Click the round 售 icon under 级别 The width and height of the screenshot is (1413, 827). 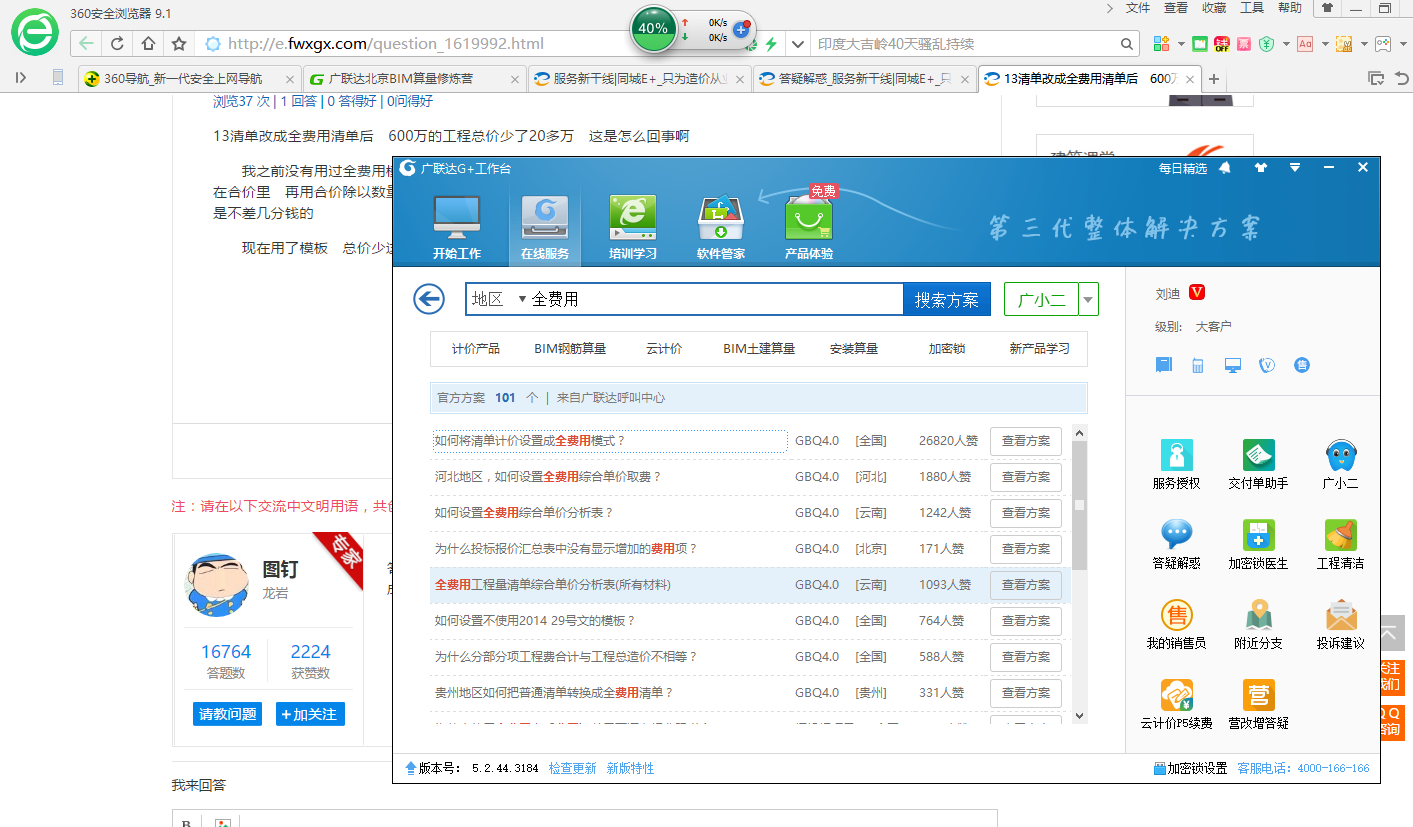tap(1301, 365)
